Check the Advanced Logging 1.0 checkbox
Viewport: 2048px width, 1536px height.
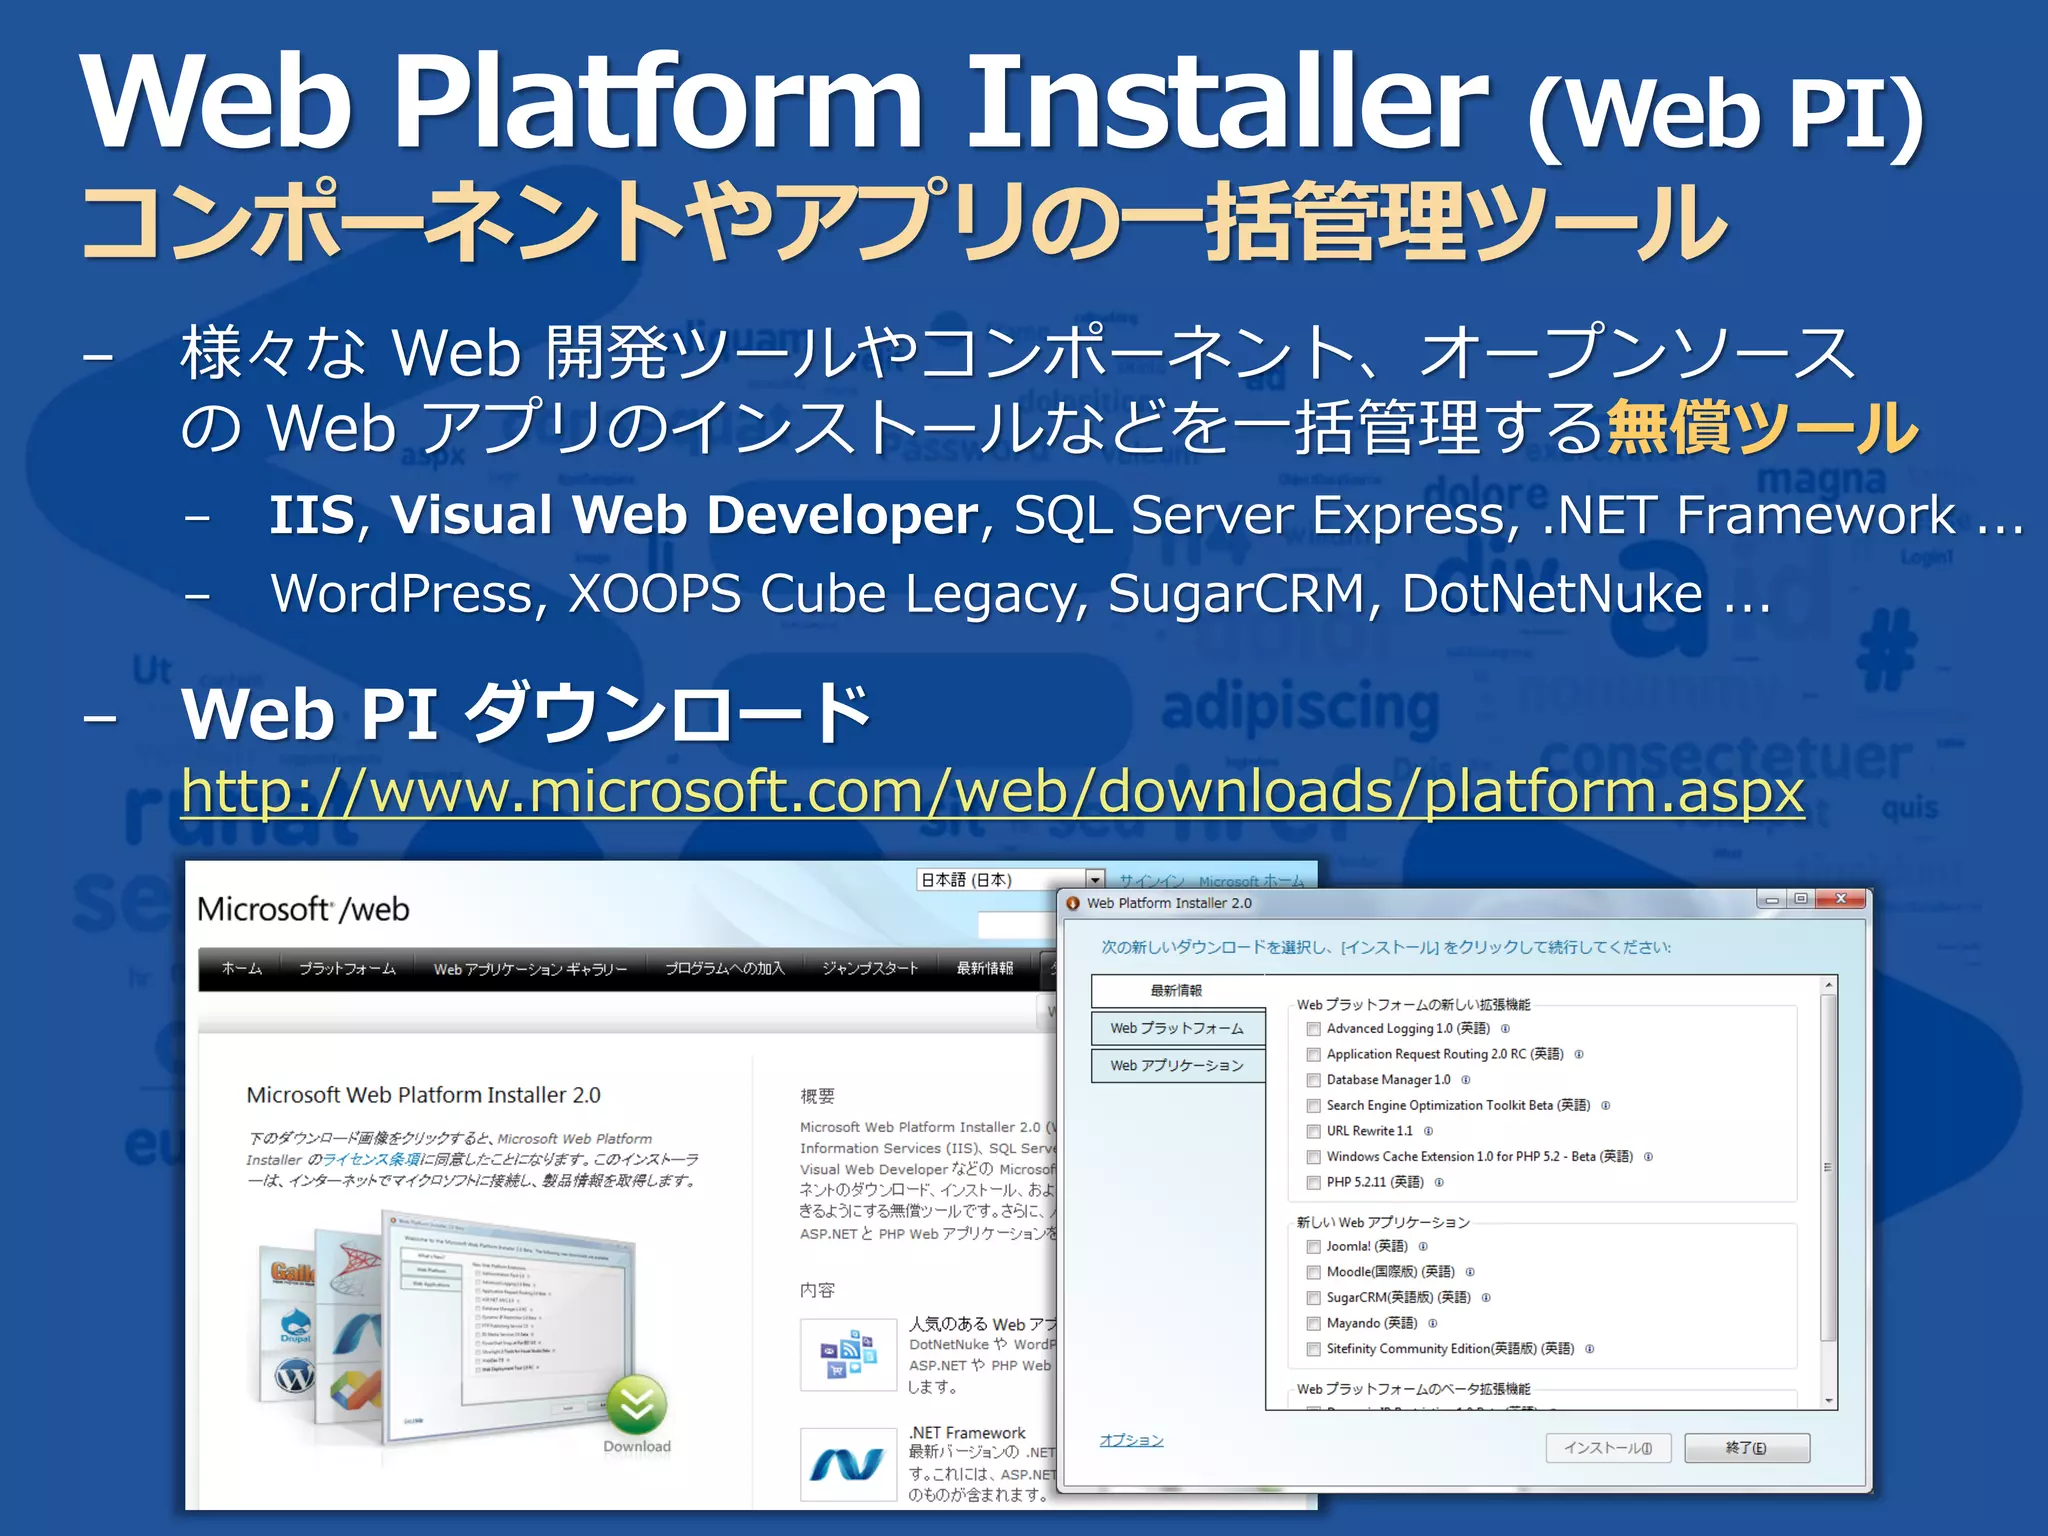coord(1314,1029)
